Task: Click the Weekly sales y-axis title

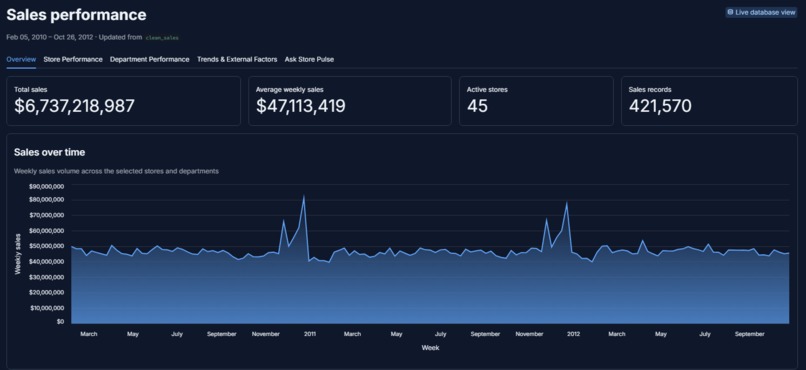Action: pos(18,254)
